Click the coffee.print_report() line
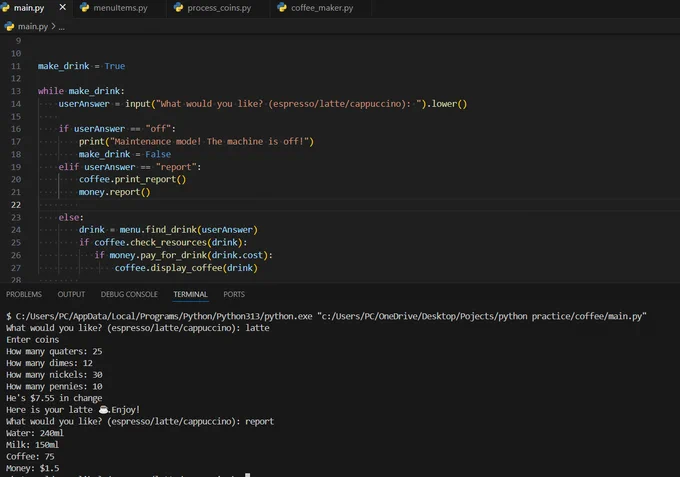The width and height of the screenshot is (680, 477). click(132, 180)
